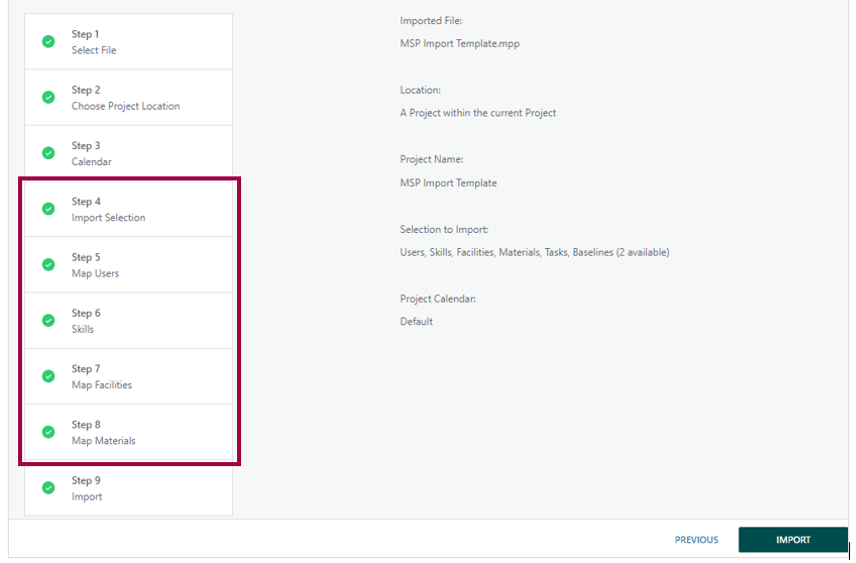Click the green checkmark beside Skills step

click(x=48, y=320)
